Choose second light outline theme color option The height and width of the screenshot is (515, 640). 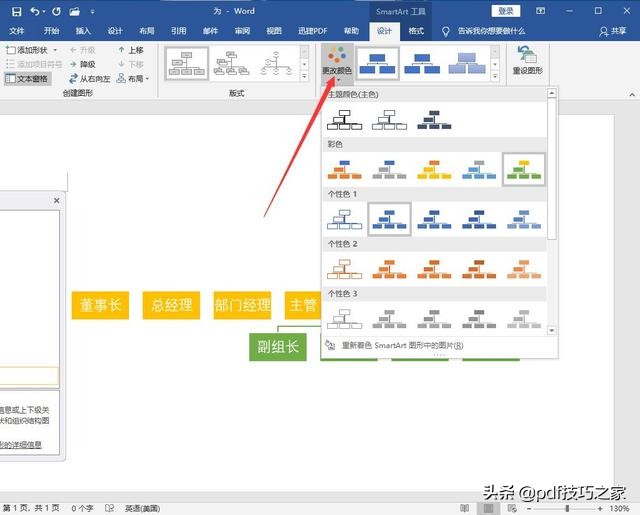click(x=389, y=120)
